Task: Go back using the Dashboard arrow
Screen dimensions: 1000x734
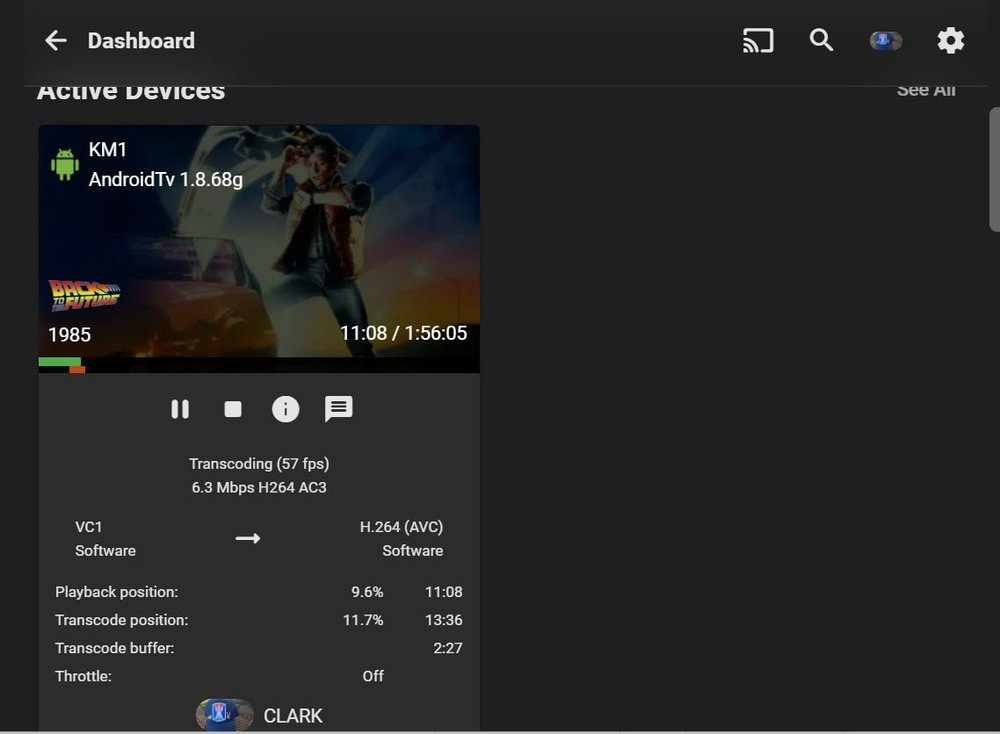Action: 56,41
